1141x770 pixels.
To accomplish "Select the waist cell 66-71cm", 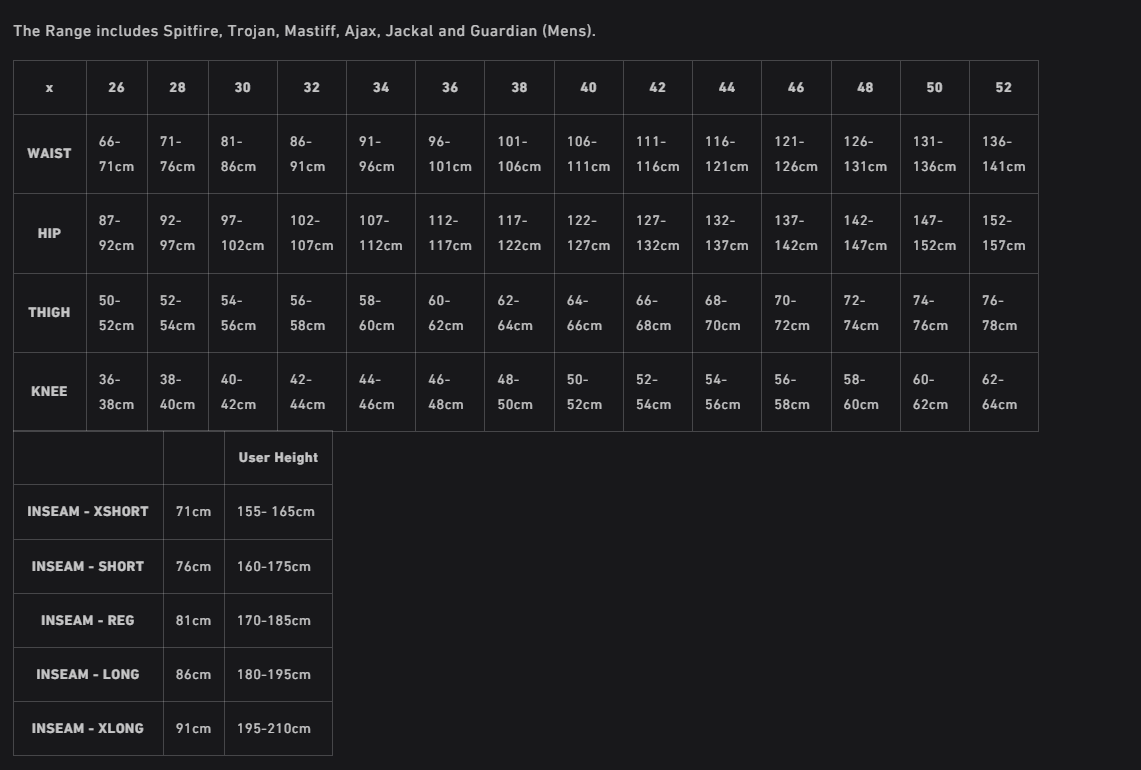I will [116, 154].
